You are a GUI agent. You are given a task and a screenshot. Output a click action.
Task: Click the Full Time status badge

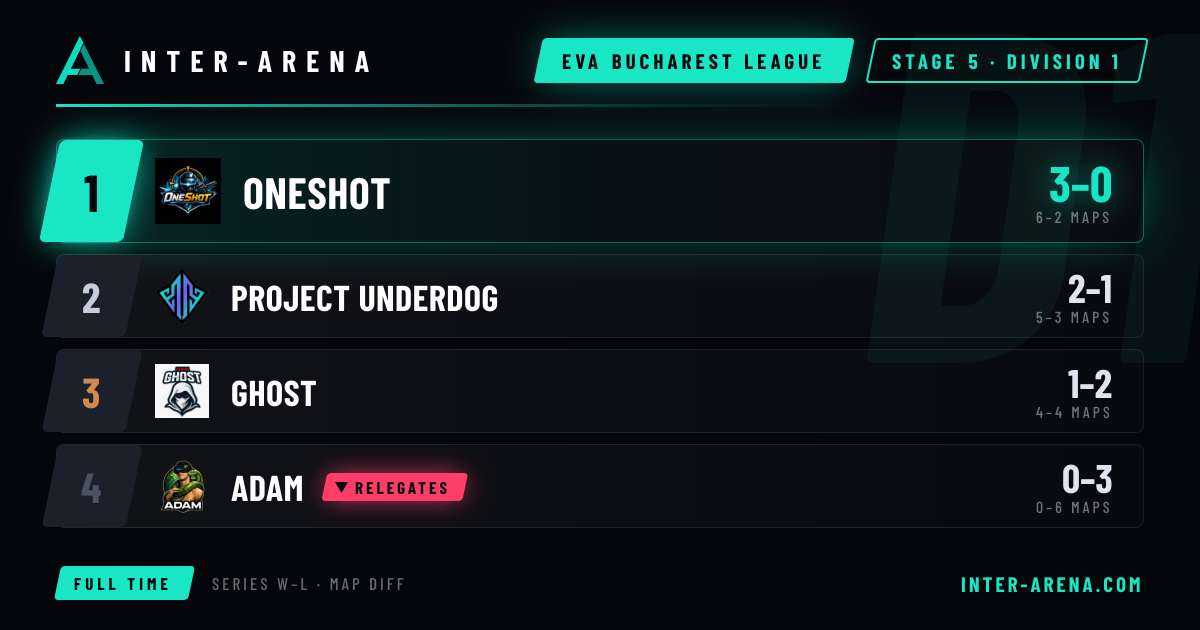[x=124, y=583]
